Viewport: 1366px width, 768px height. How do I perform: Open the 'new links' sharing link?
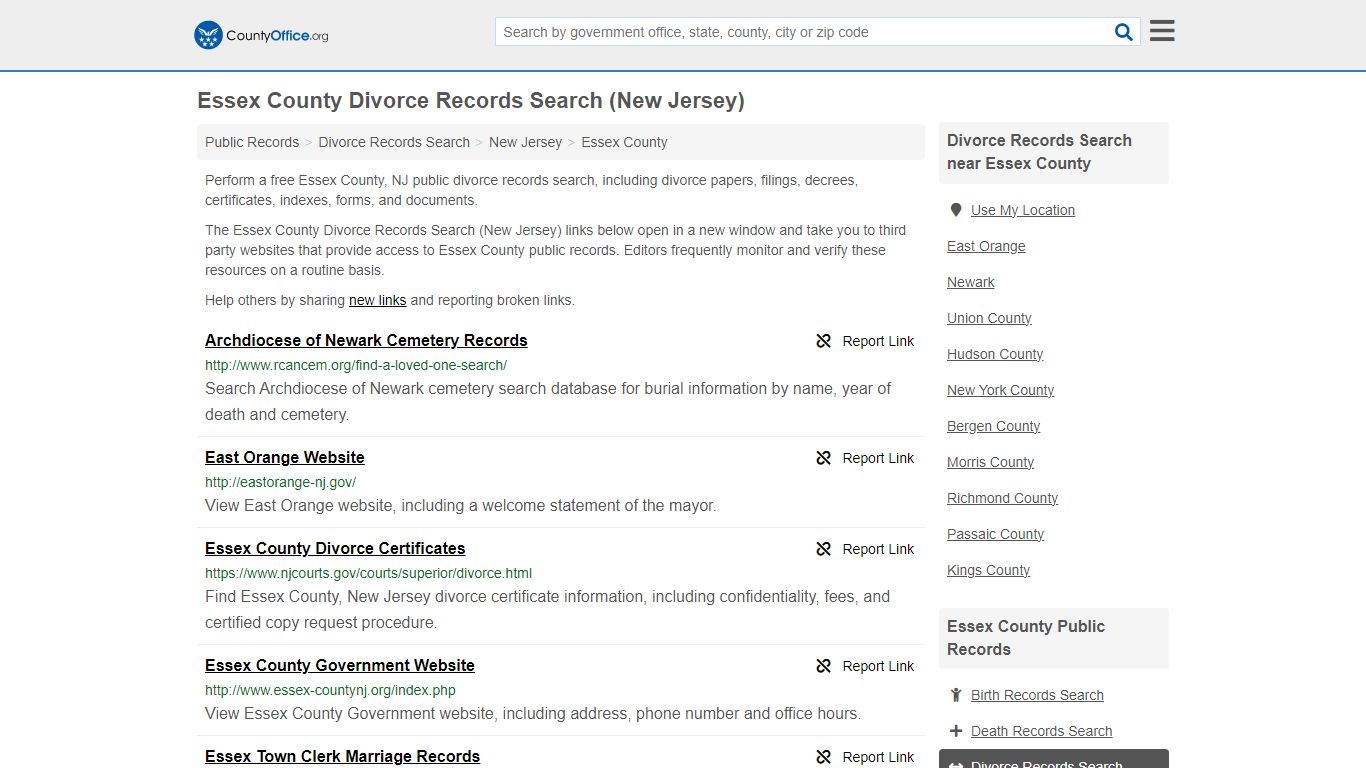(x=377, y=300)
